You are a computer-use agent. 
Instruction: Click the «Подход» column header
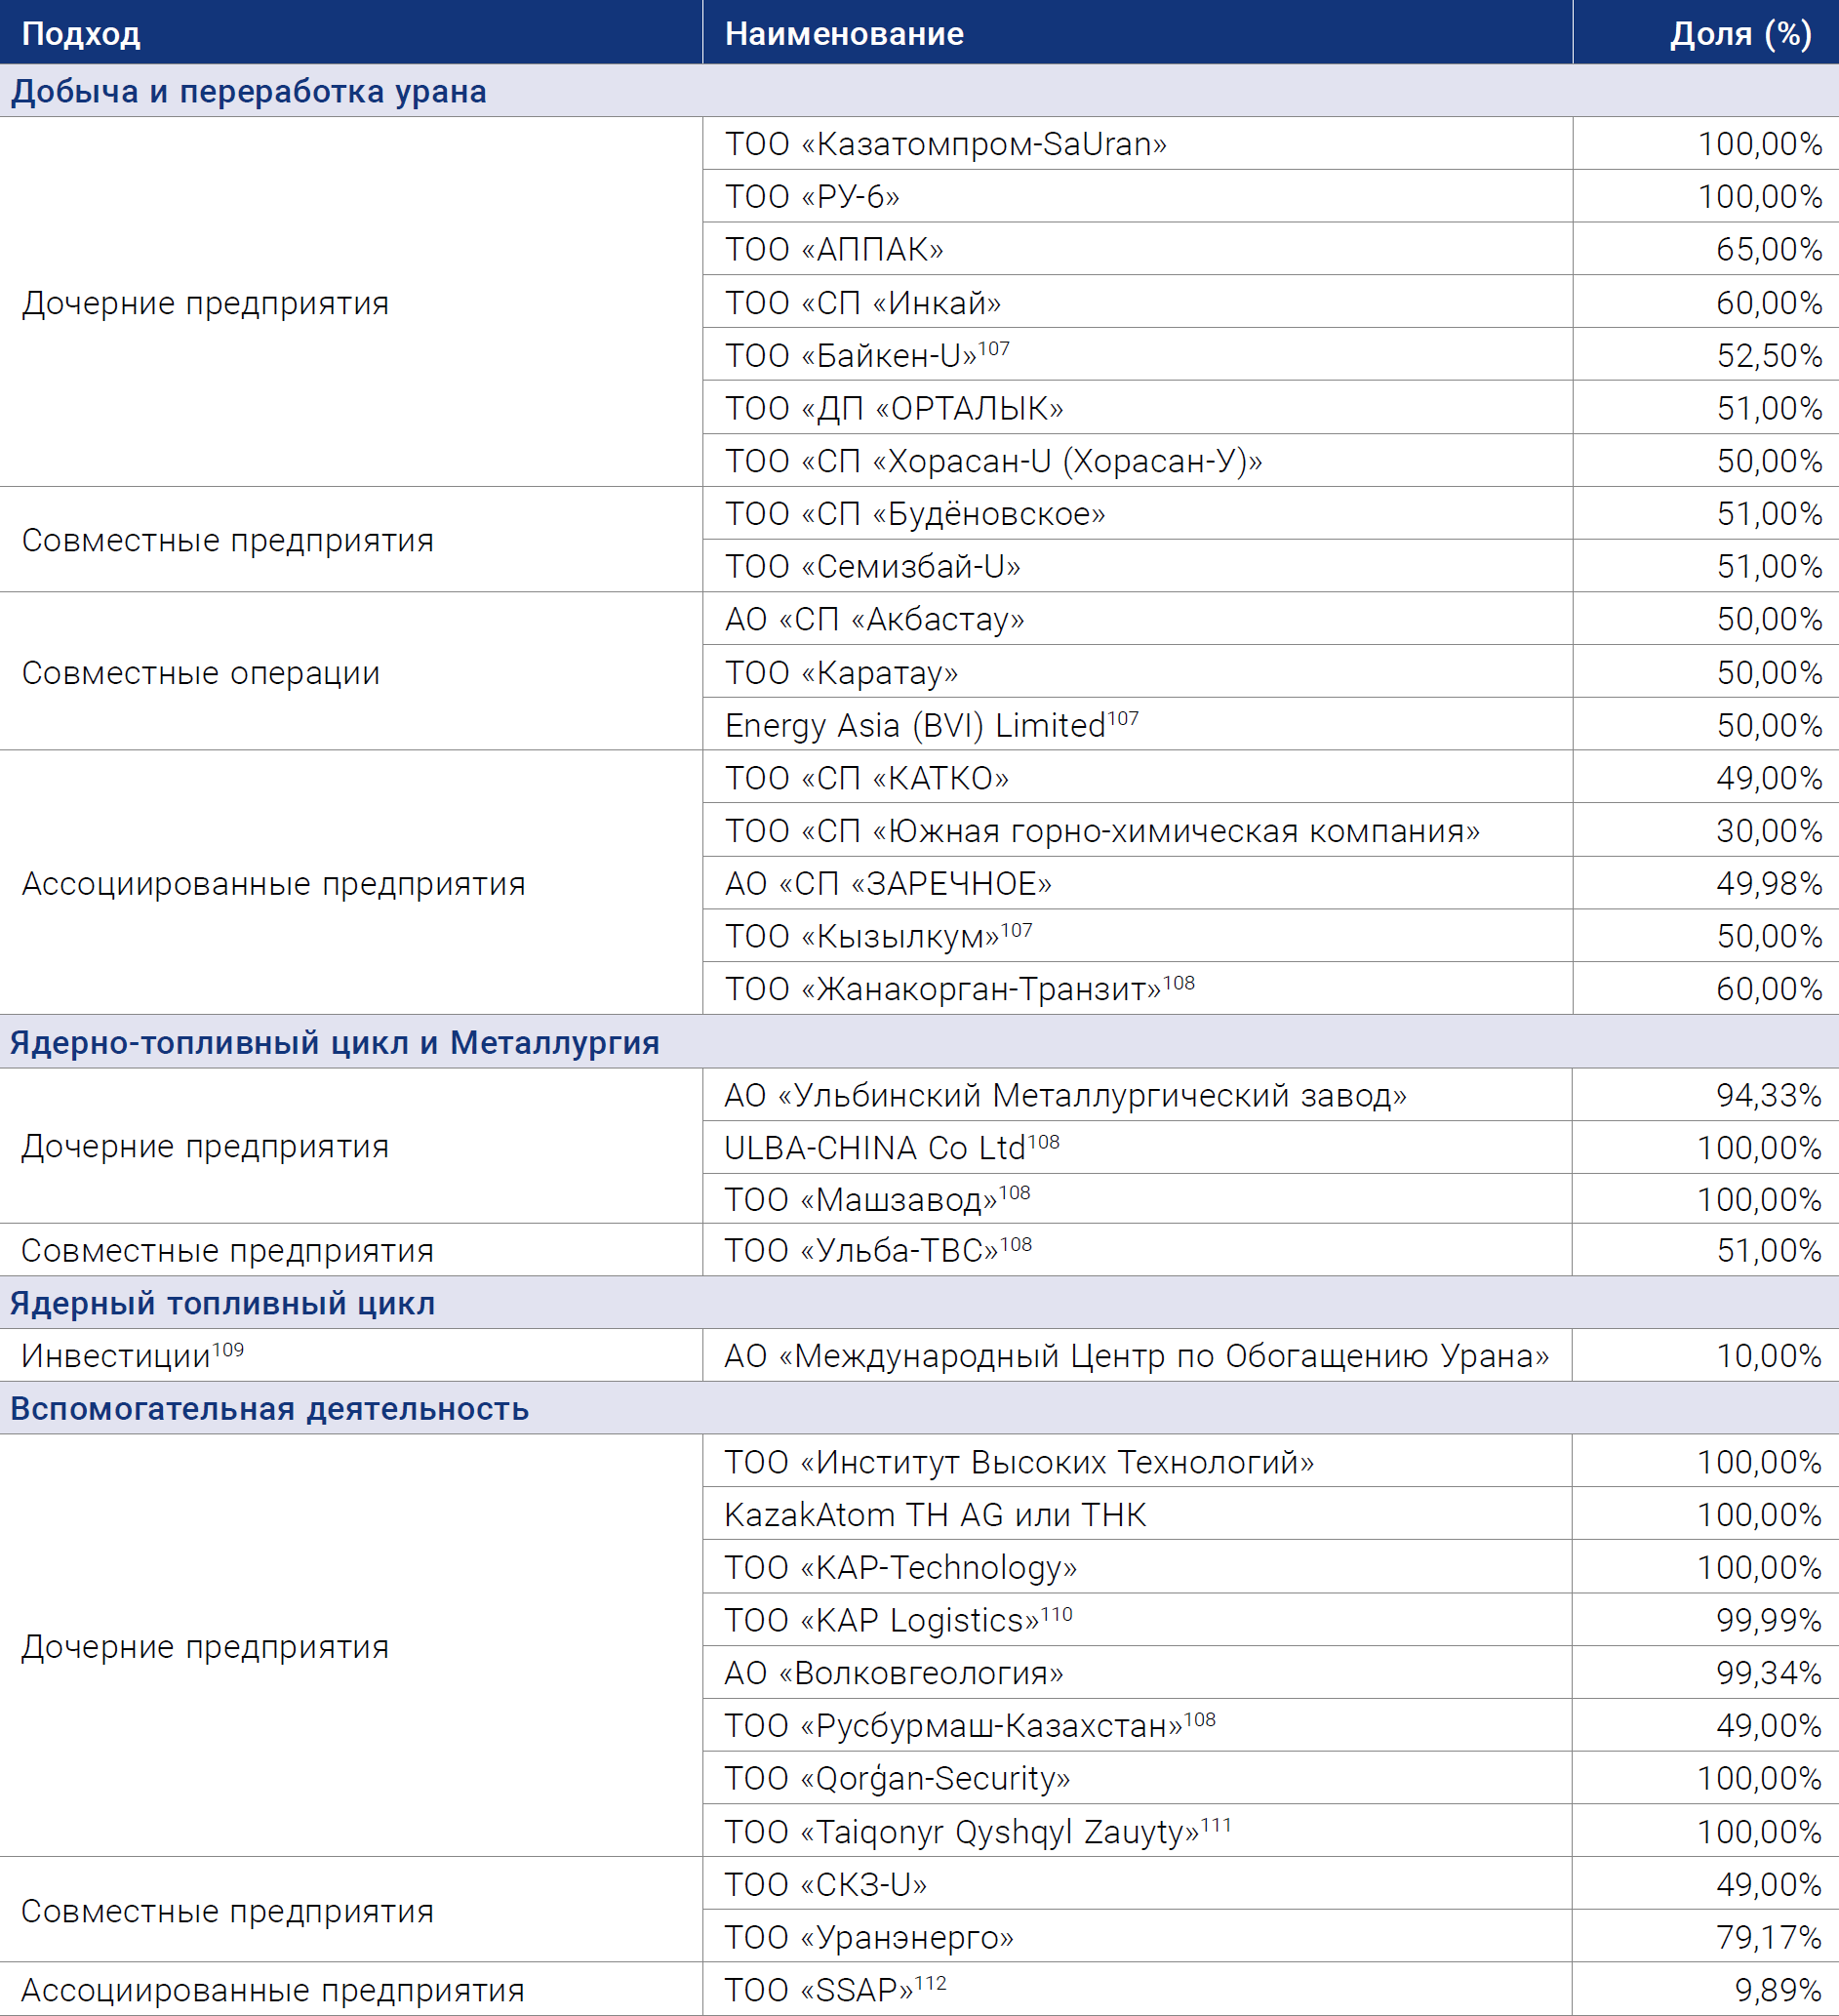point(351,33)
